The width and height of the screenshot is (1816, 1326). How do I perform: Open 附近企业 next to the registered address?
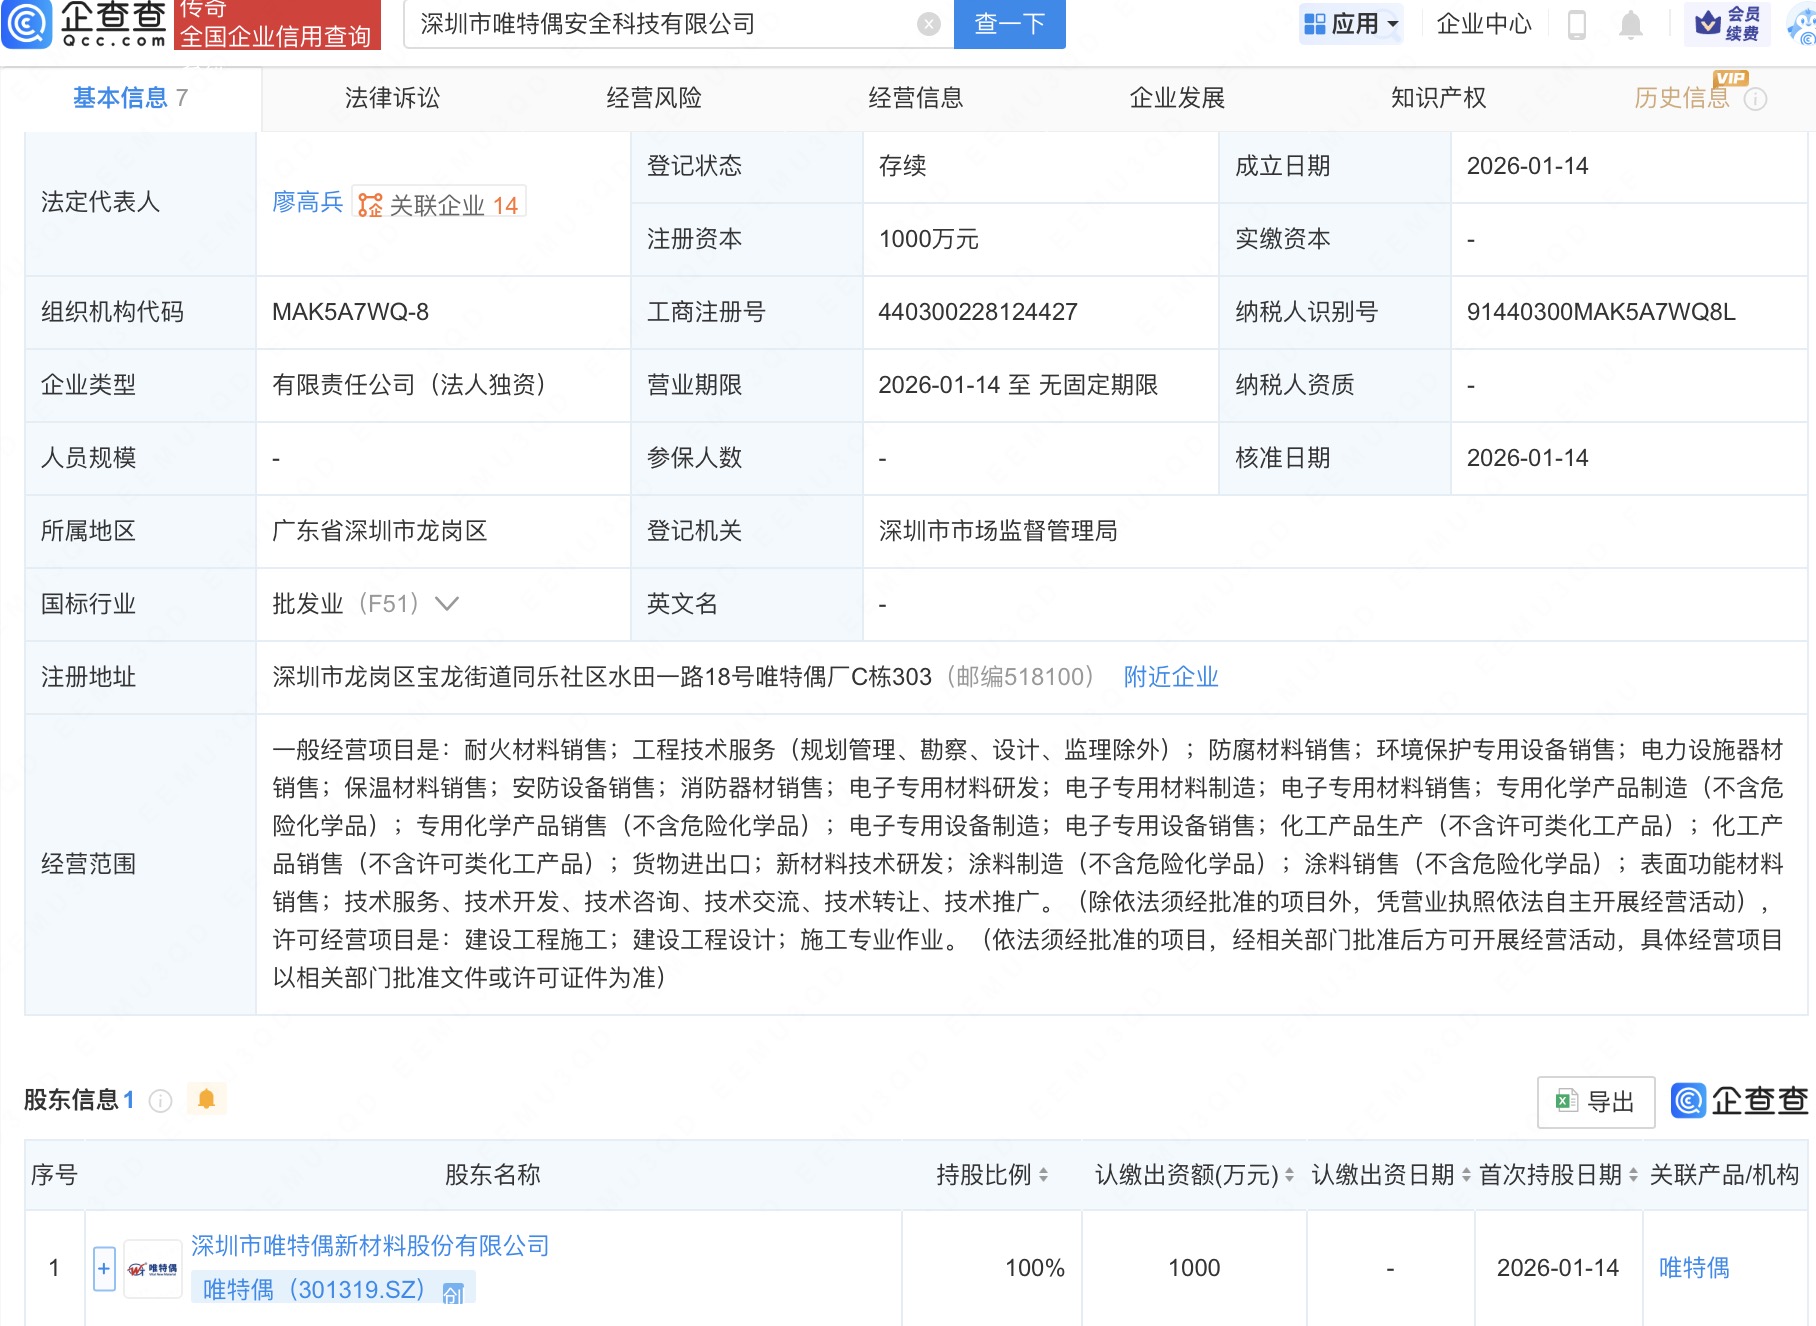[1171, 677]
